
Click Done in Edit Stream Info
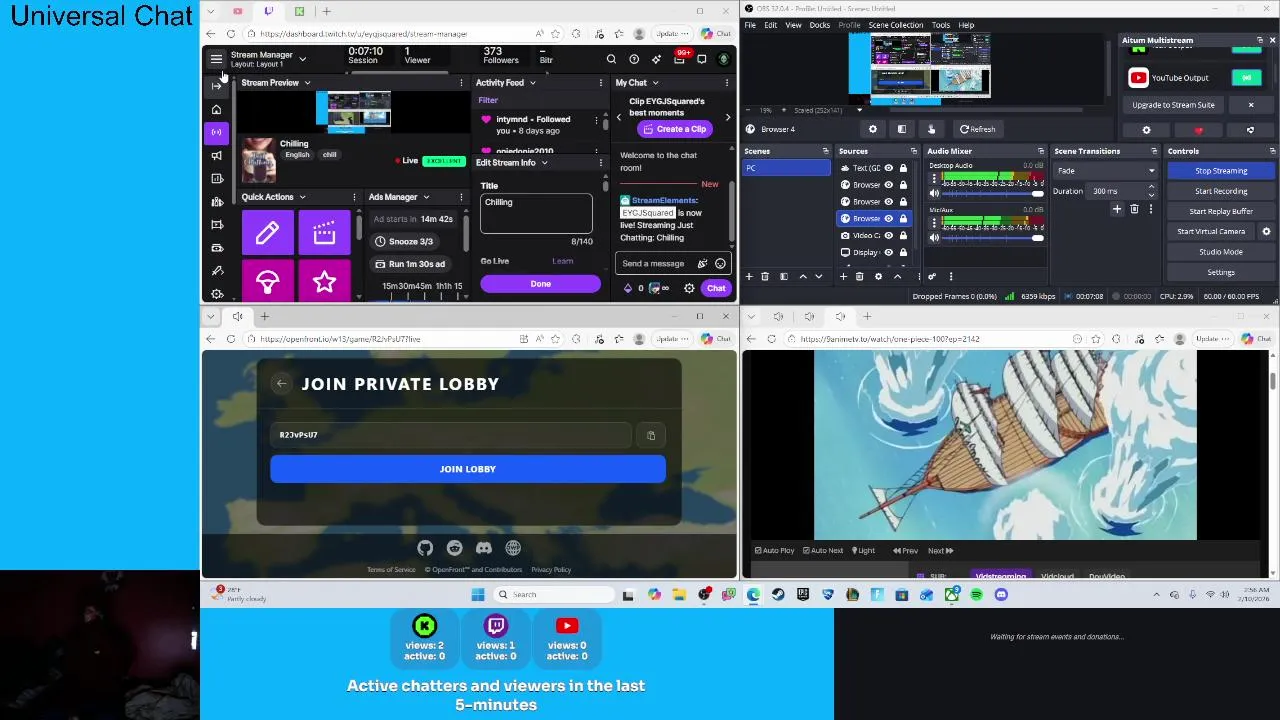coord(540,284)
